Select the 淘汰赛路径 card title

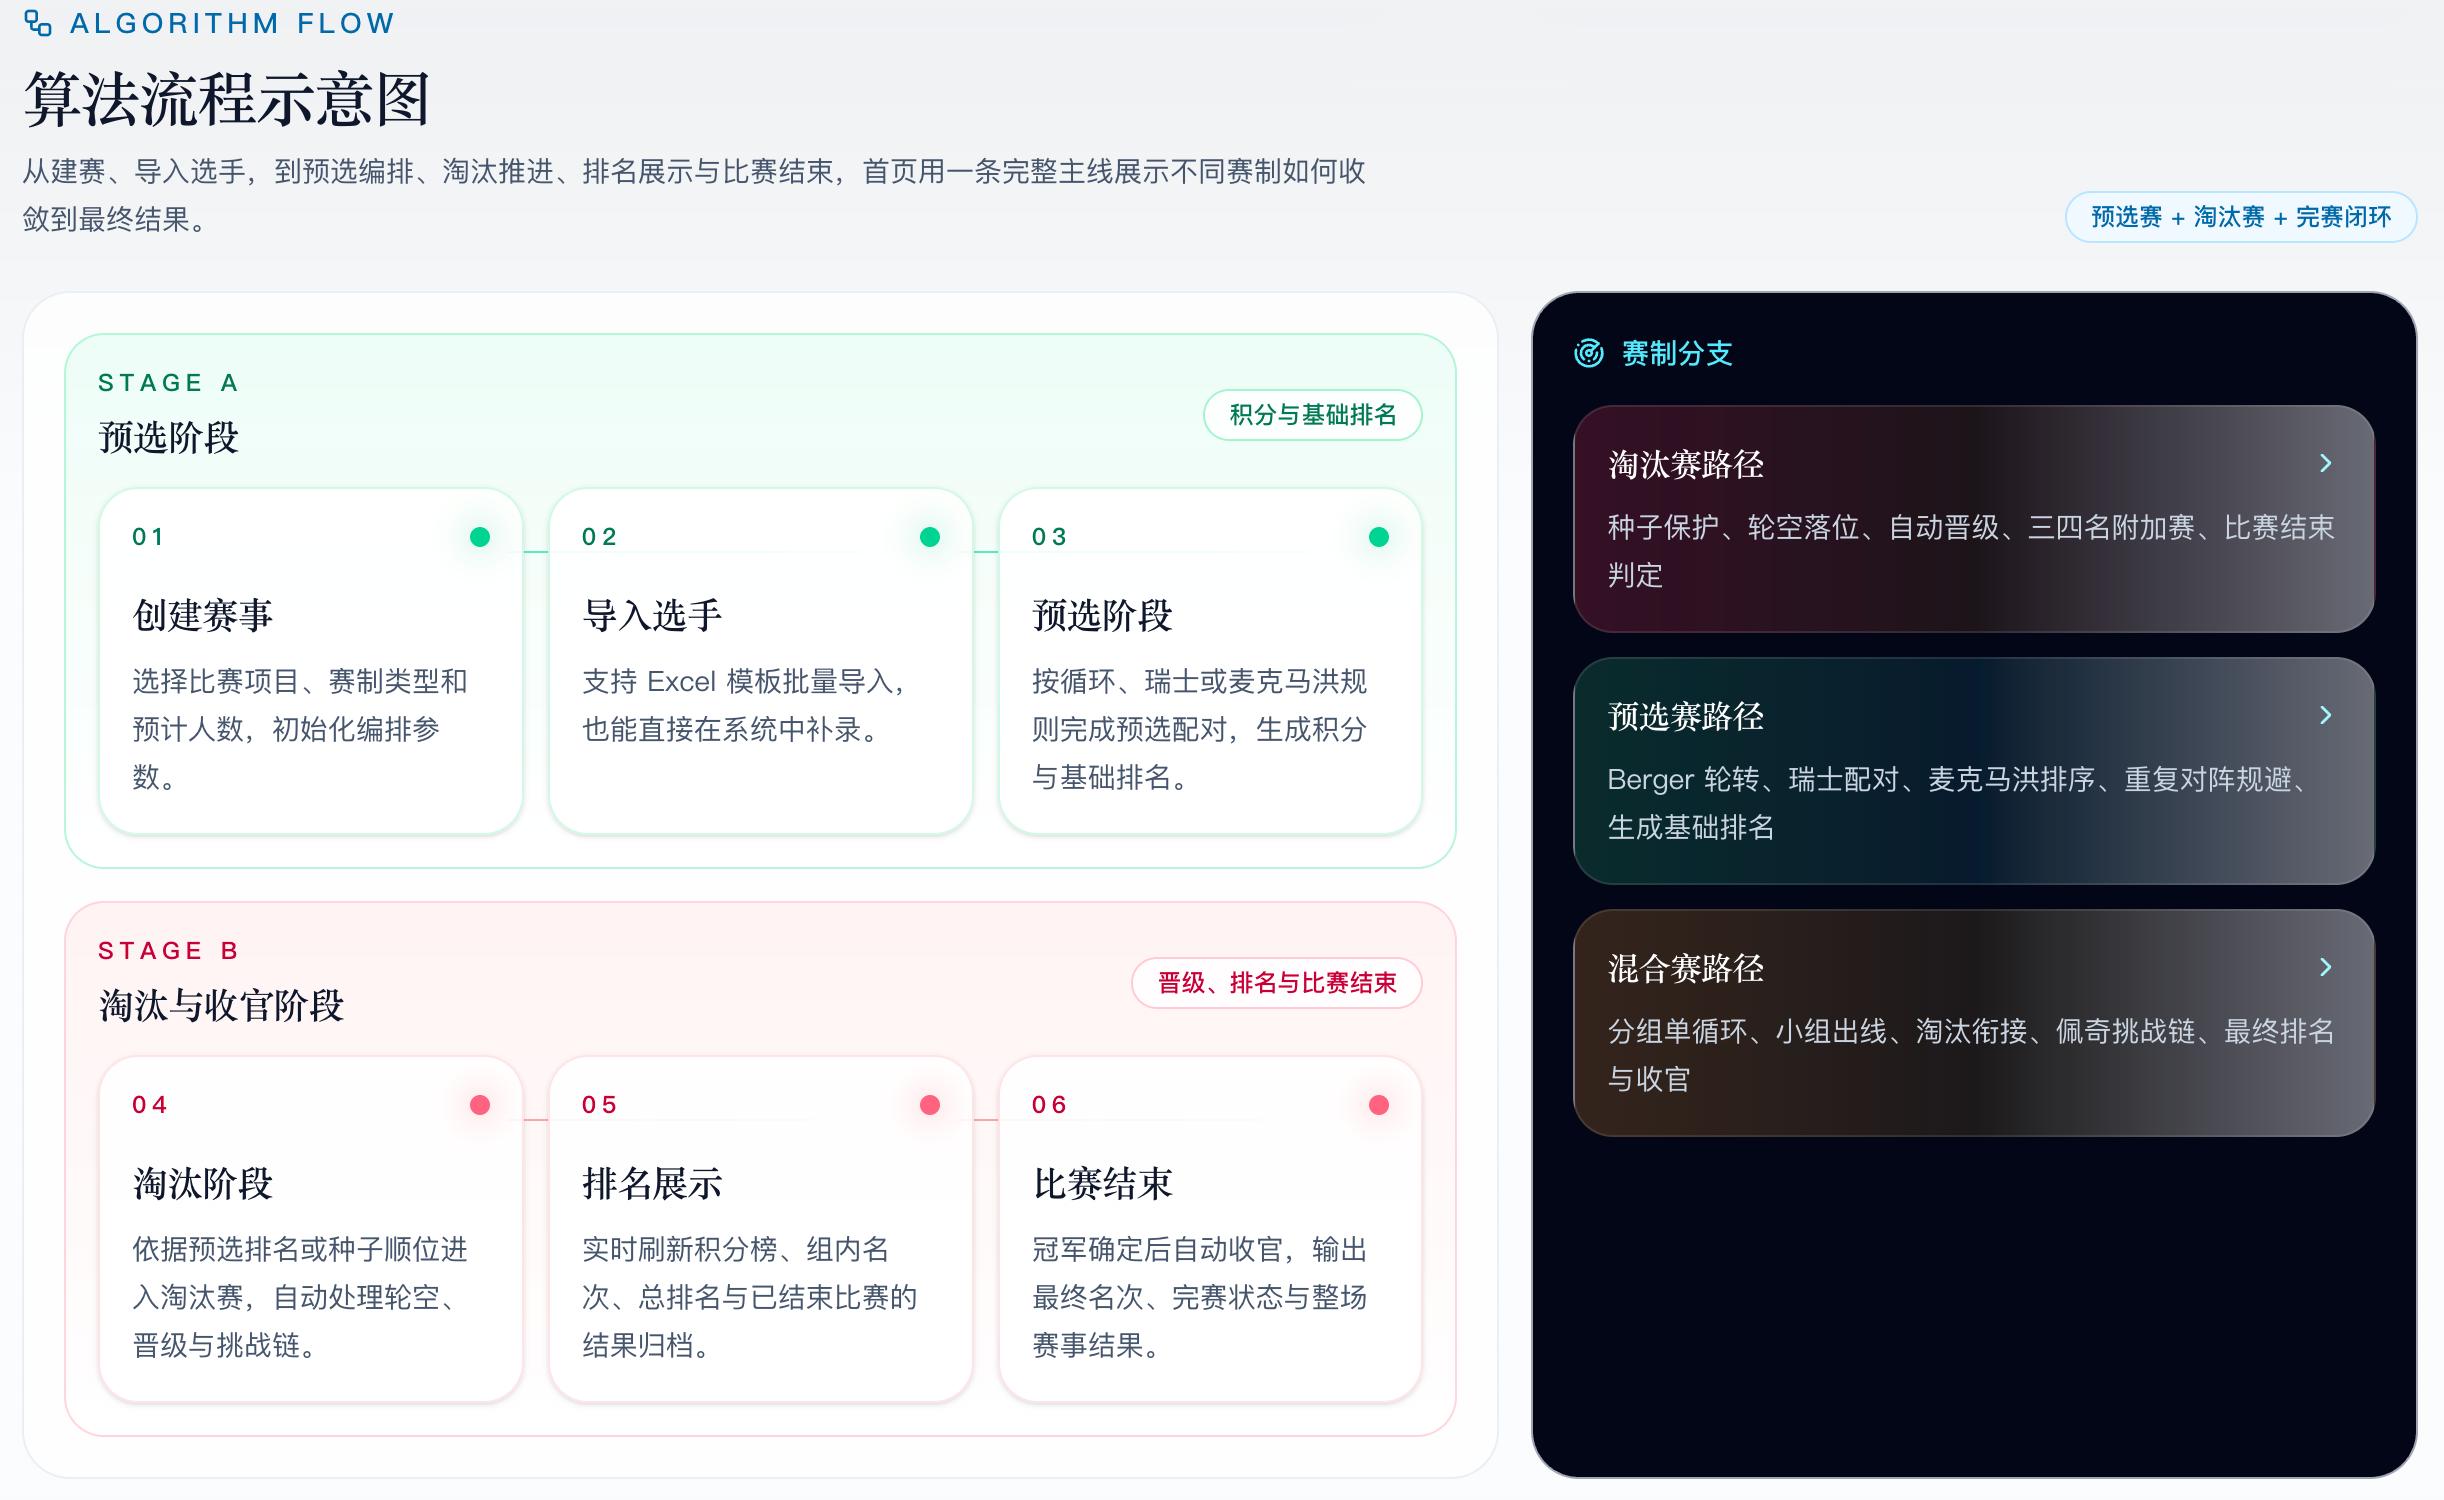[x=1686, y=464]
